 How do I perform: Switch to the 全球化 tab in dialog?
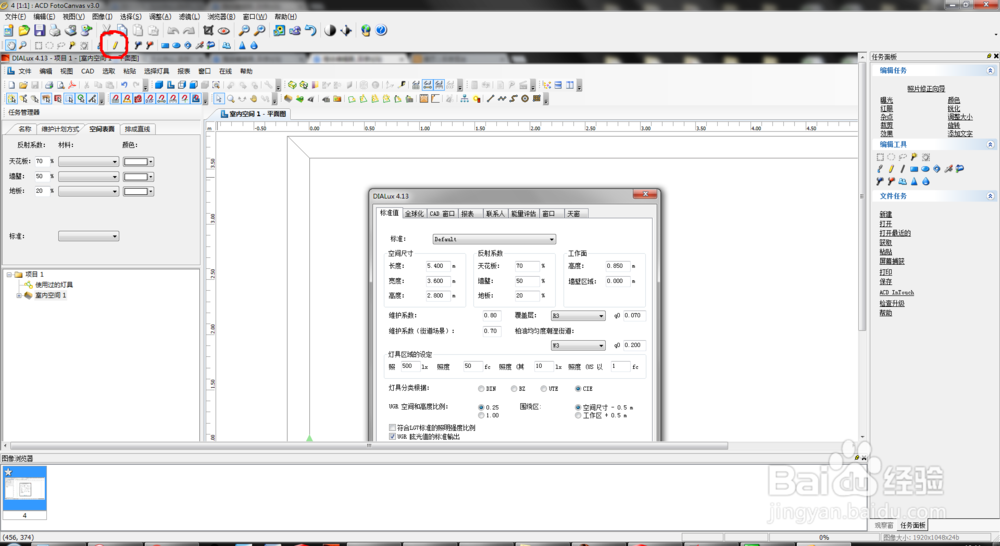pyautogui.click(x=414, y=214)
